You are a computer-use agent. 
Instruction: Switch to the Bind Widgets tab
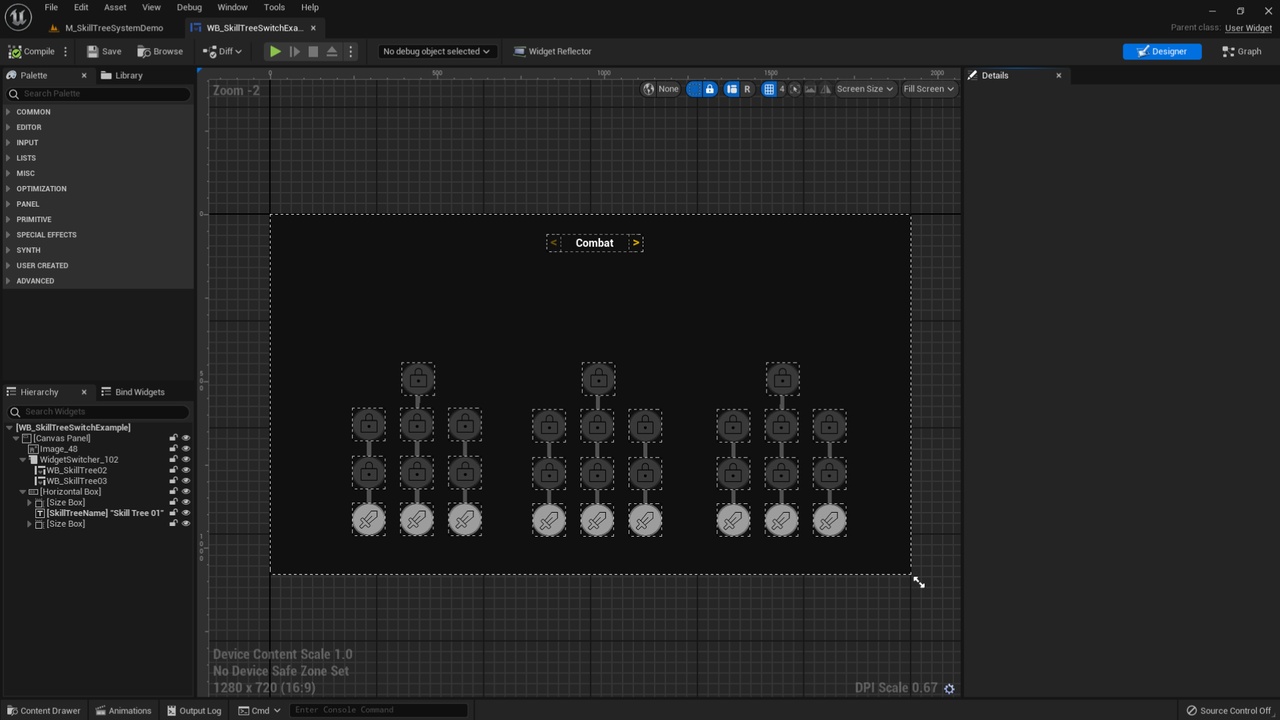click(139, 392)
